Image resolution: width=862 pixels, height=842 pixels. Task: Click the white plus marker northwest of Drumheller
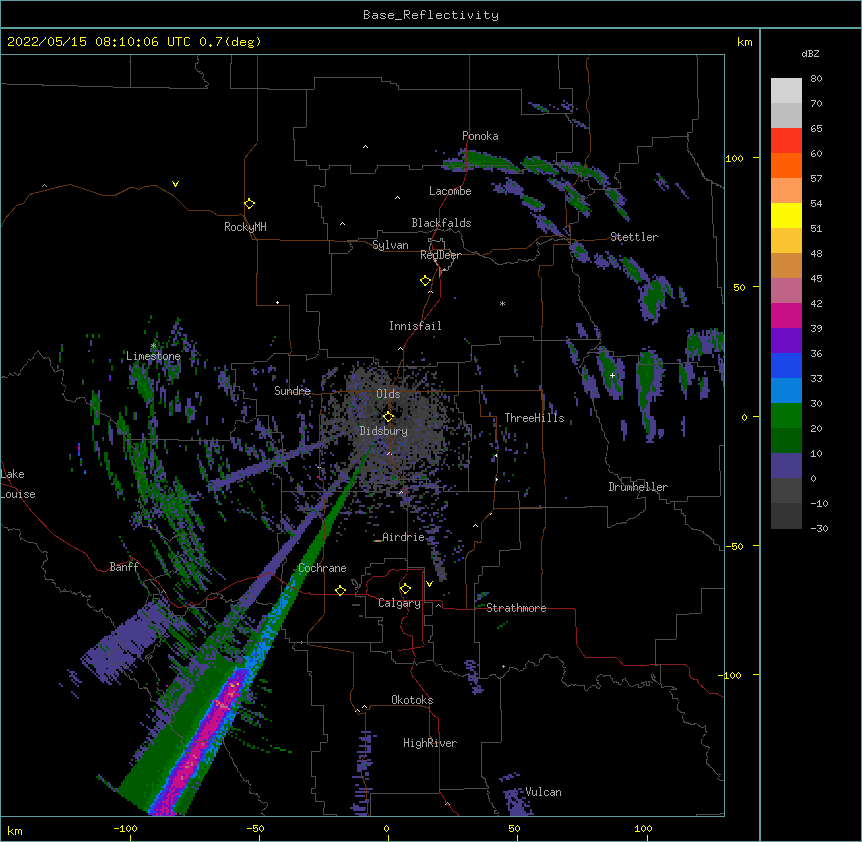click(x=612, y=375)
